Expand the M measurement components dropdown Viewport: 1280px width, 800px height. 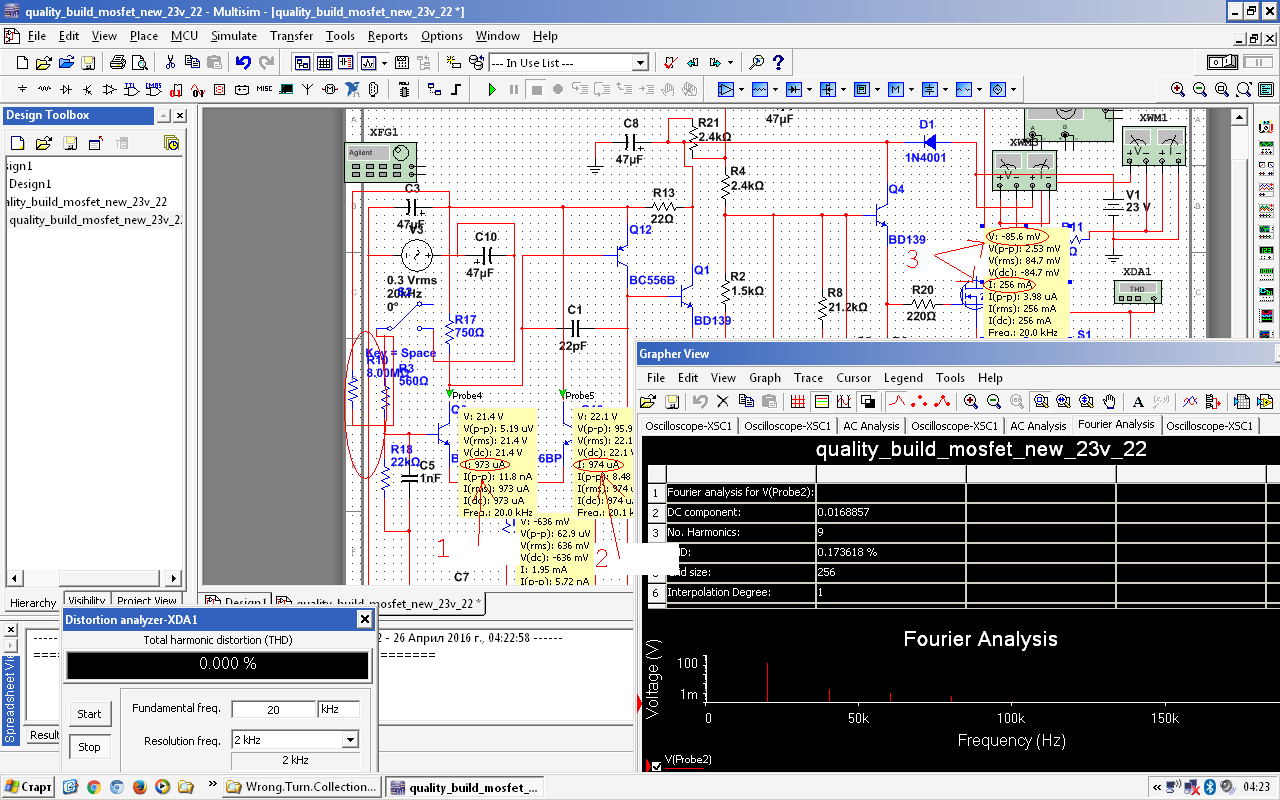911,89
